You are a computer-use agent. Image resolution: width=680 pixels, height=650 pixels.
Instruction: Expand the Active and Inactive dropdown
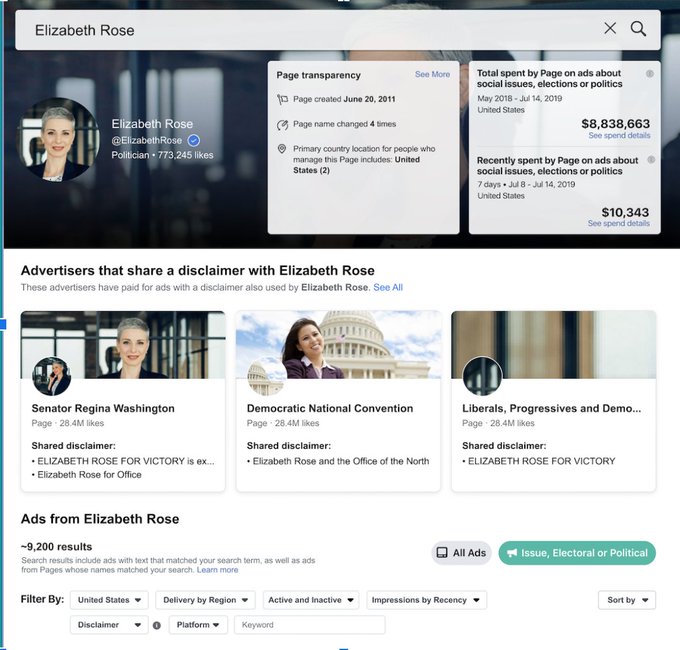coord(311,600)
